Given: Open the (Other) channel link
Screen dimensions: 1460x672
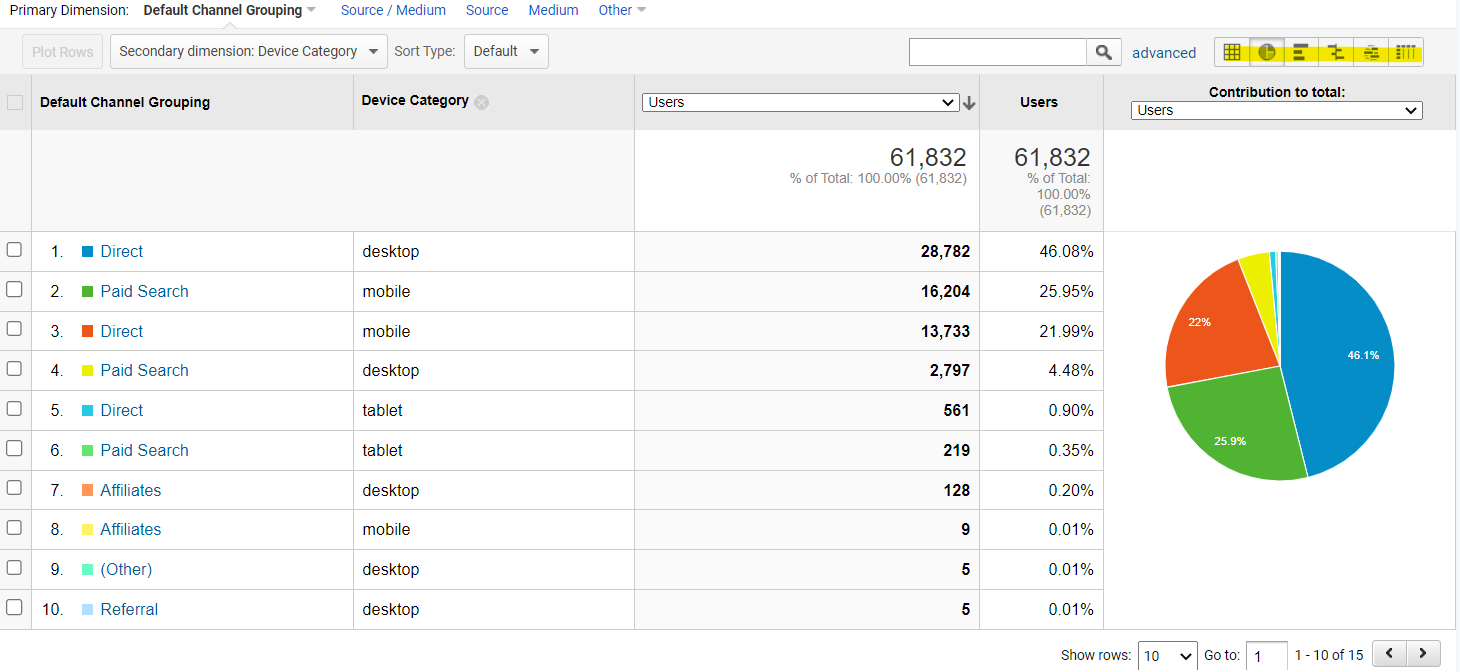Looking at the screenshot, I should 126,569.
